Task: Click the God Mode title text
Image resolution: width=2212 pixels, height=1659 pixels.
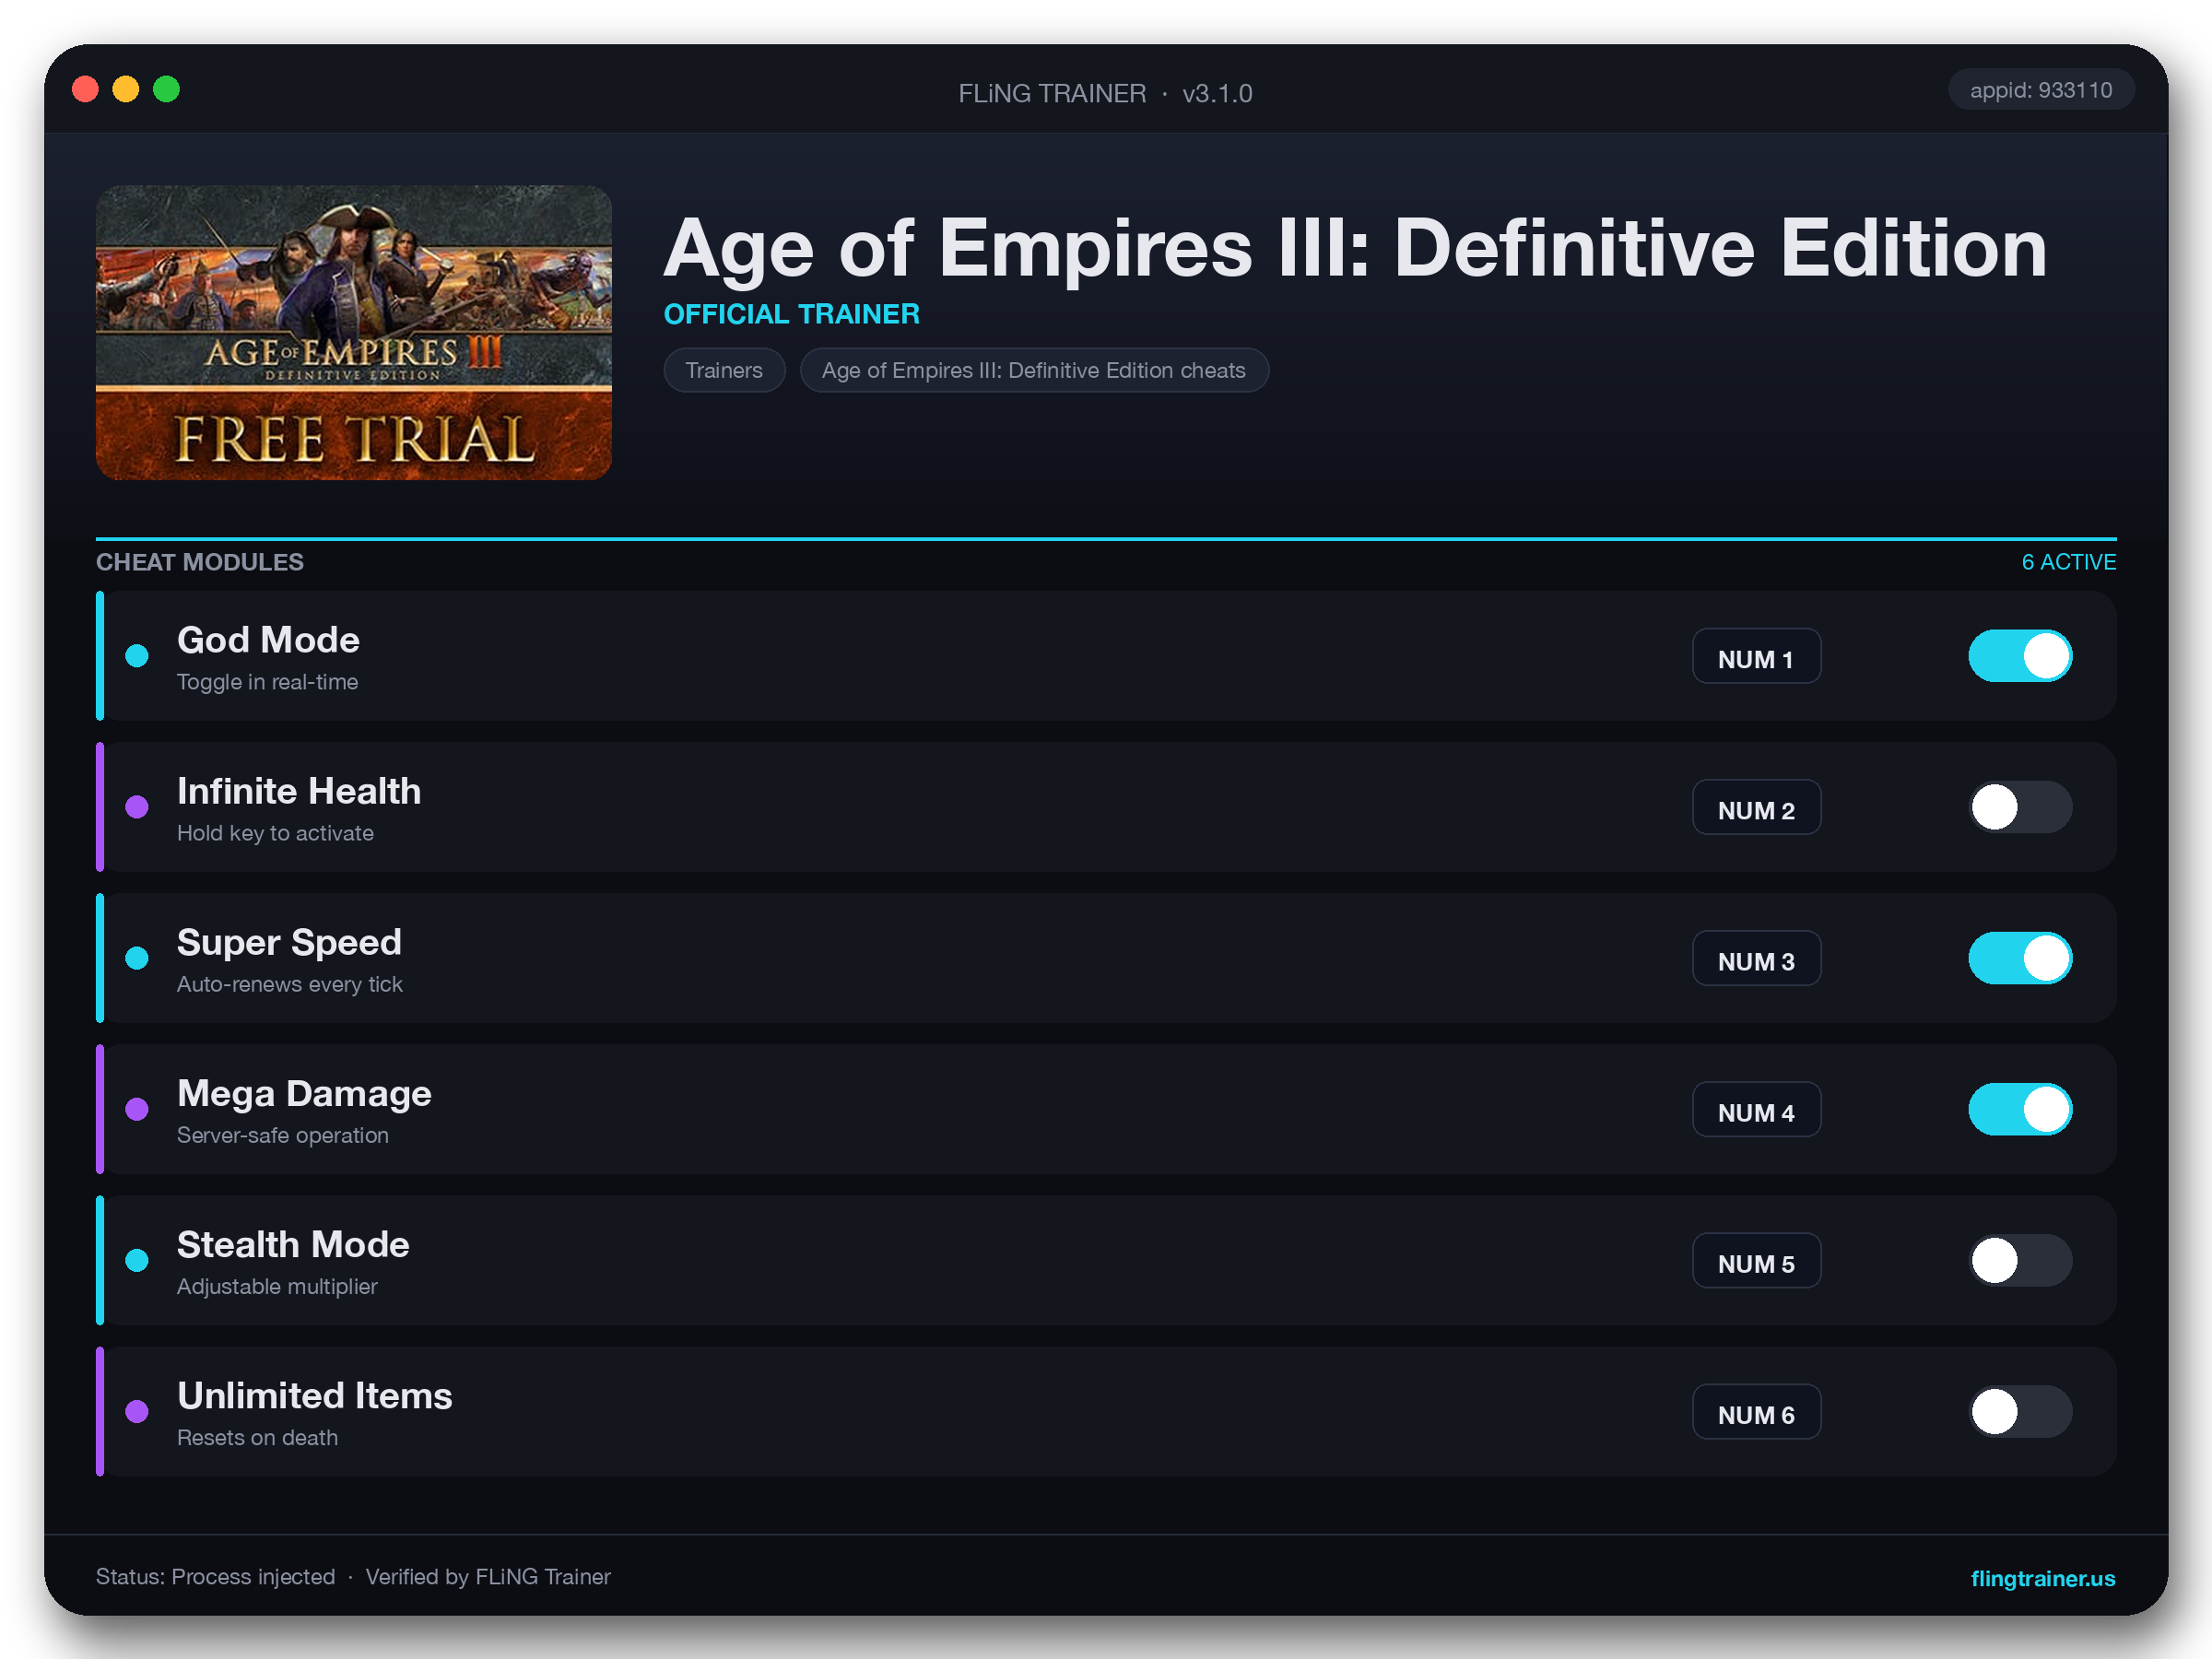Action: (x=268, y=640)
